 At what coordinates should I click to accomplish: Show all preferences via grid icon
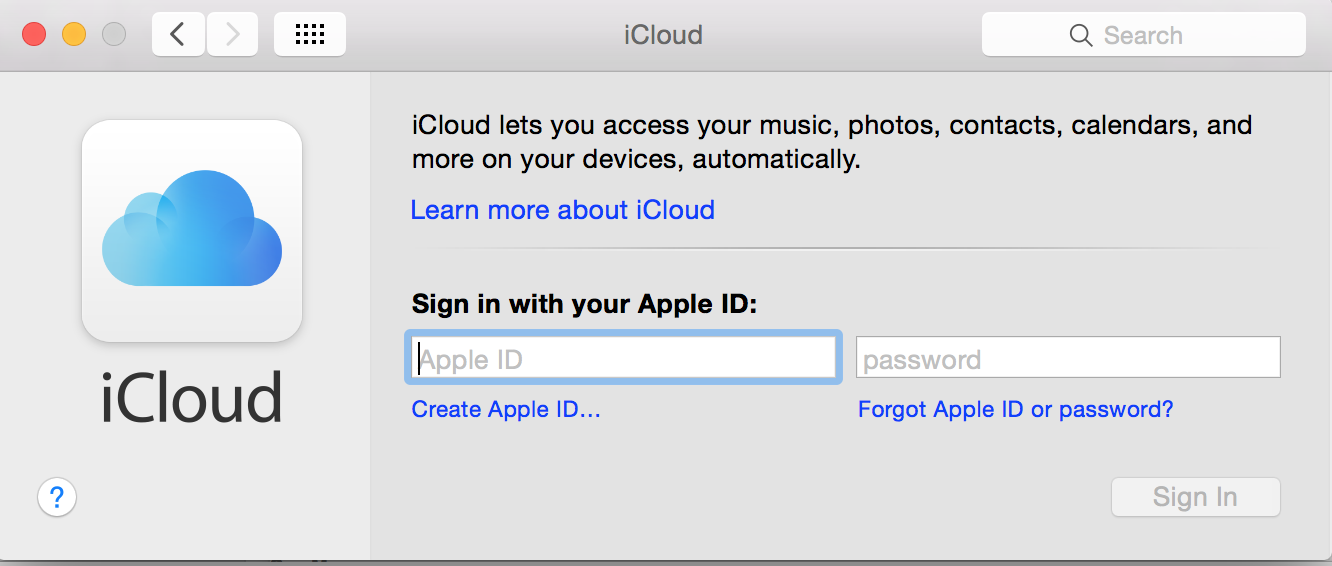[310, 35]
